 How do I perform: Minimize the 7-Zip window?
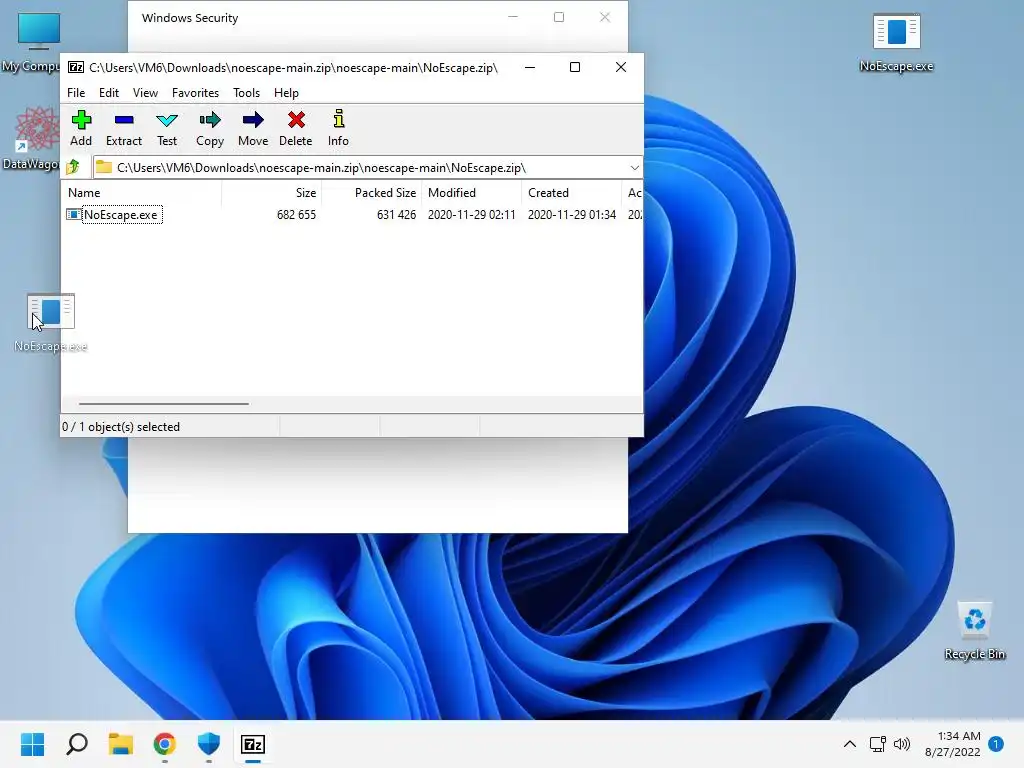pos(530,67)
